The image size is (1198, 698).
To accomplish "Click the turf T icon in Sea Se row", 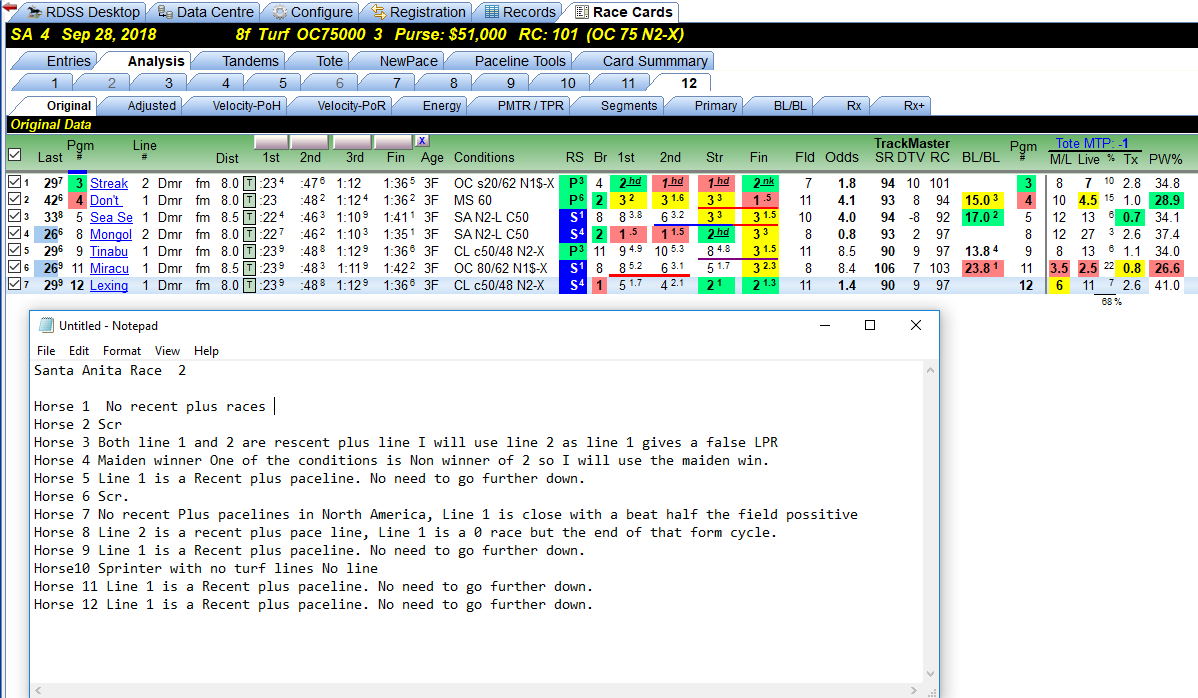I will [249, 218].
